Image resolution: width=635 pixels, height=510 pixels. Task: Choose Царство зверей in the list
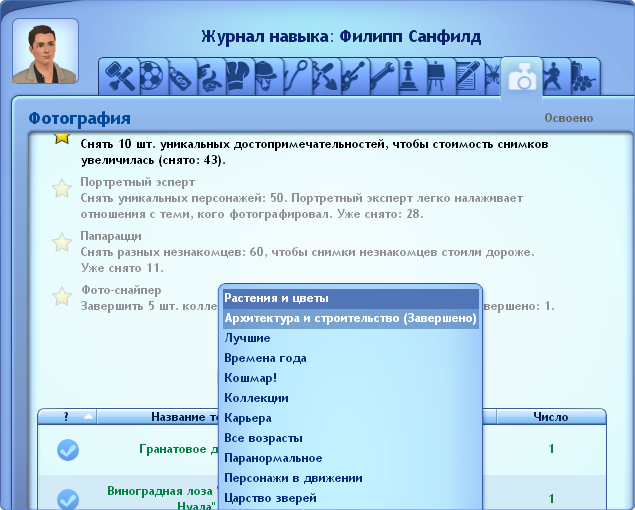coord(351,498)
